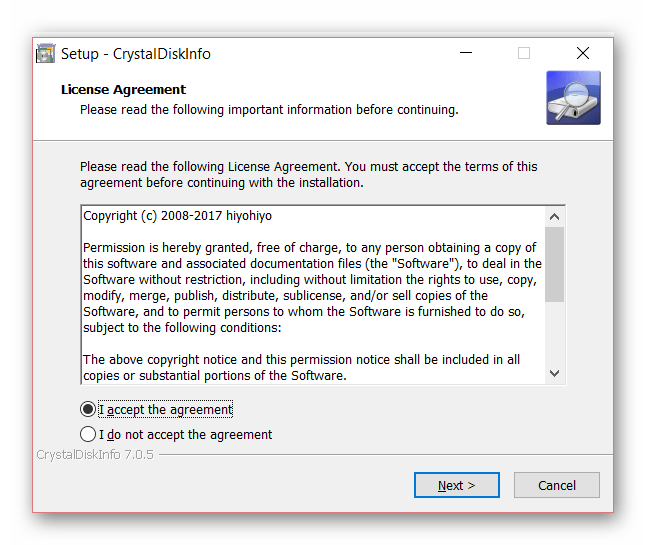Choose the do not accept radio circle
This screenshot has width=646, height=545.
(88, 434)
